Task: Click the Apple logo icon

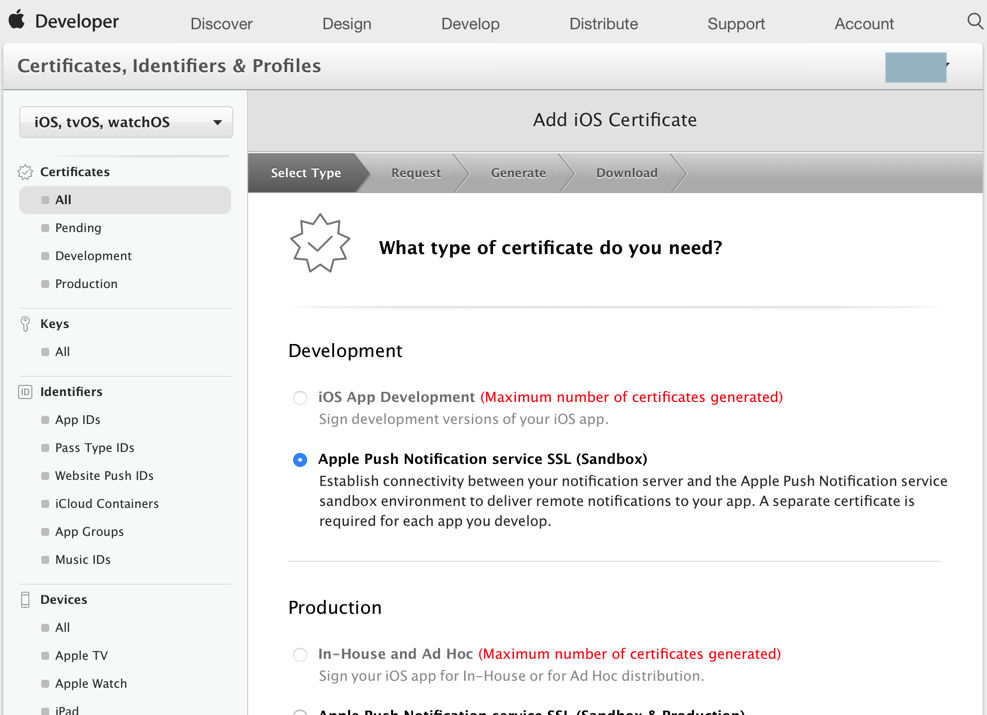Action: pyautogui.click(x=16, y=20)
